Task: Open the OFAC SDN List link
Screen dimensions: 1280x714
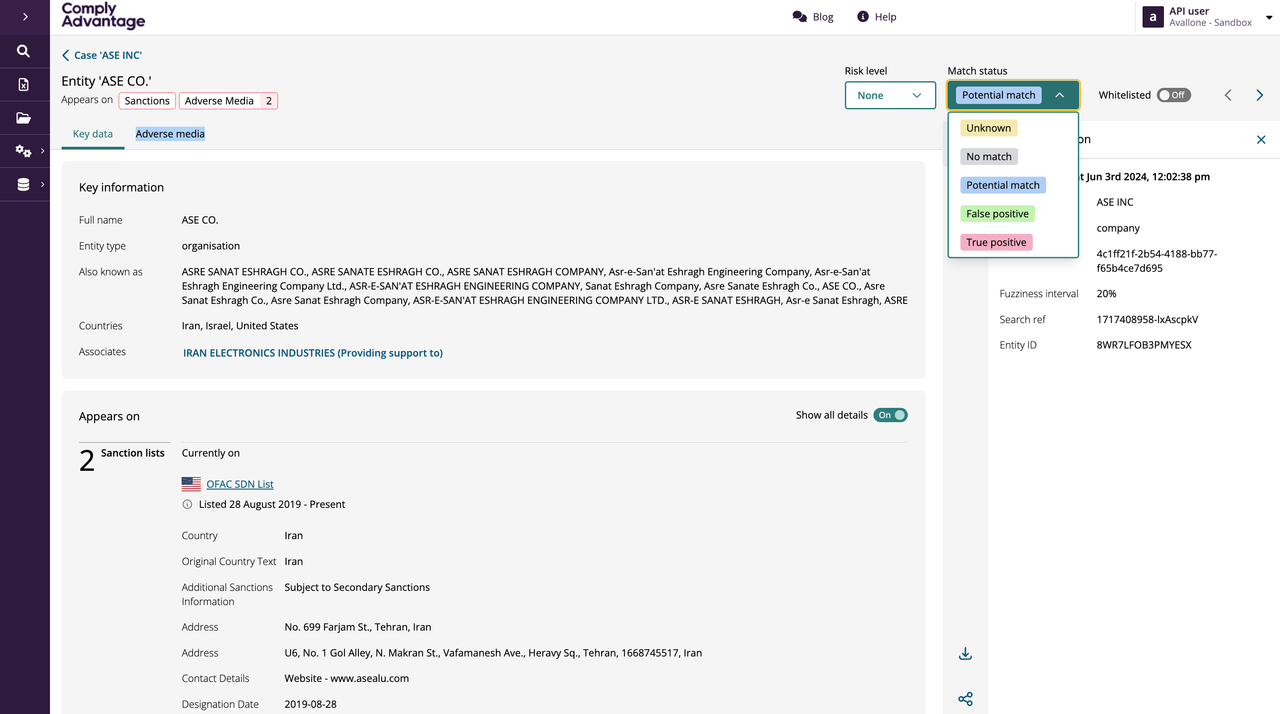Action: [240, 484]
